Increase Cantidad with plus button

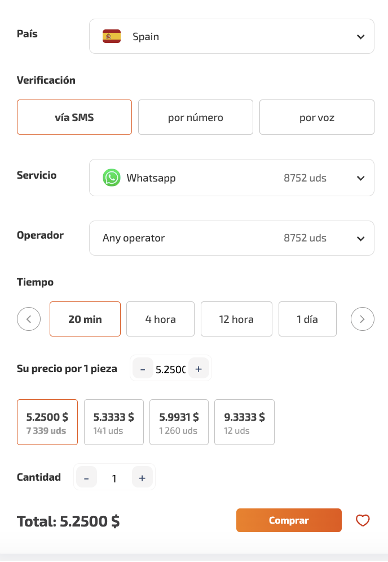pyautogui.click(x=142, y=477)
